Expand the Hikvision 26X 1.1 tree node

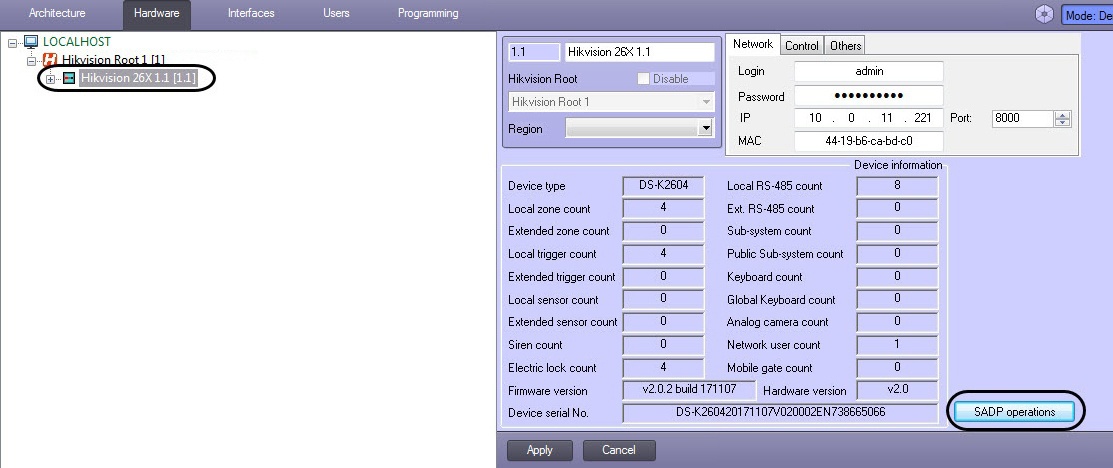click(x=50, y=79)
